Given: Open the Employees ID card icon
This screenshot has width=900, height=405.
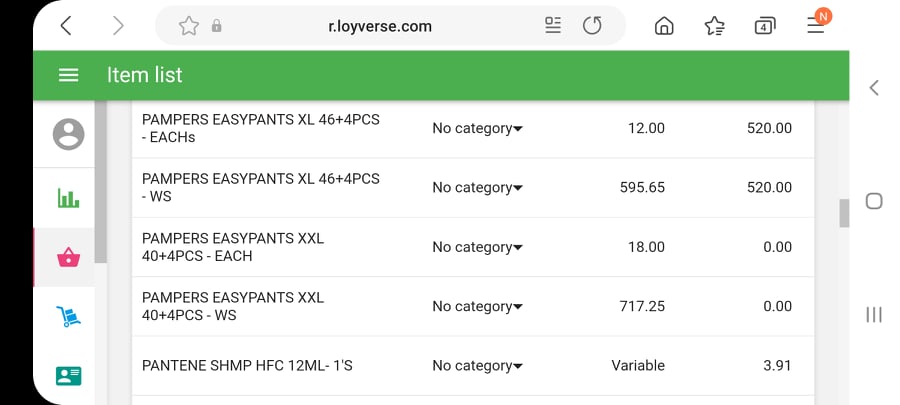Looking at the screenshot, I should tap(68, 376).
